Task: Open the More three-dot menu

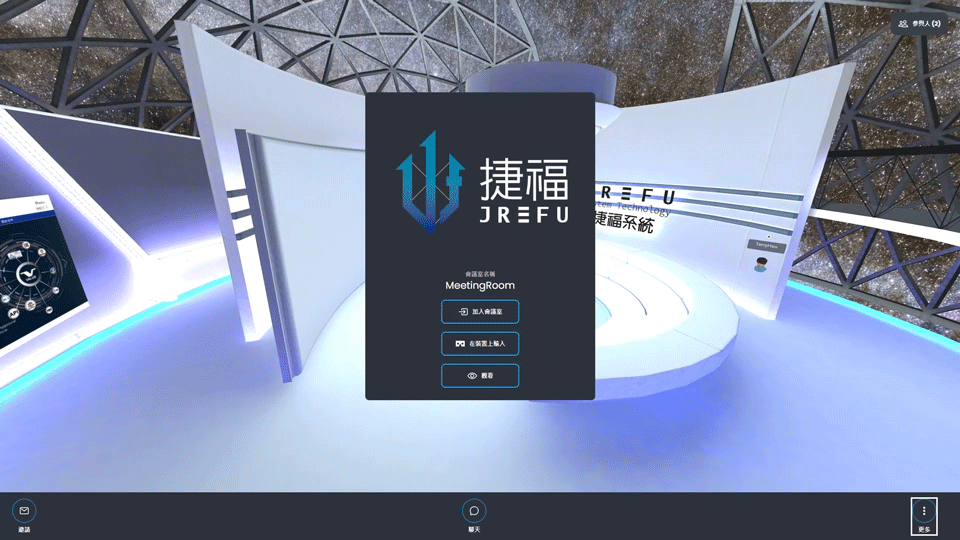Action: [924, 511]
